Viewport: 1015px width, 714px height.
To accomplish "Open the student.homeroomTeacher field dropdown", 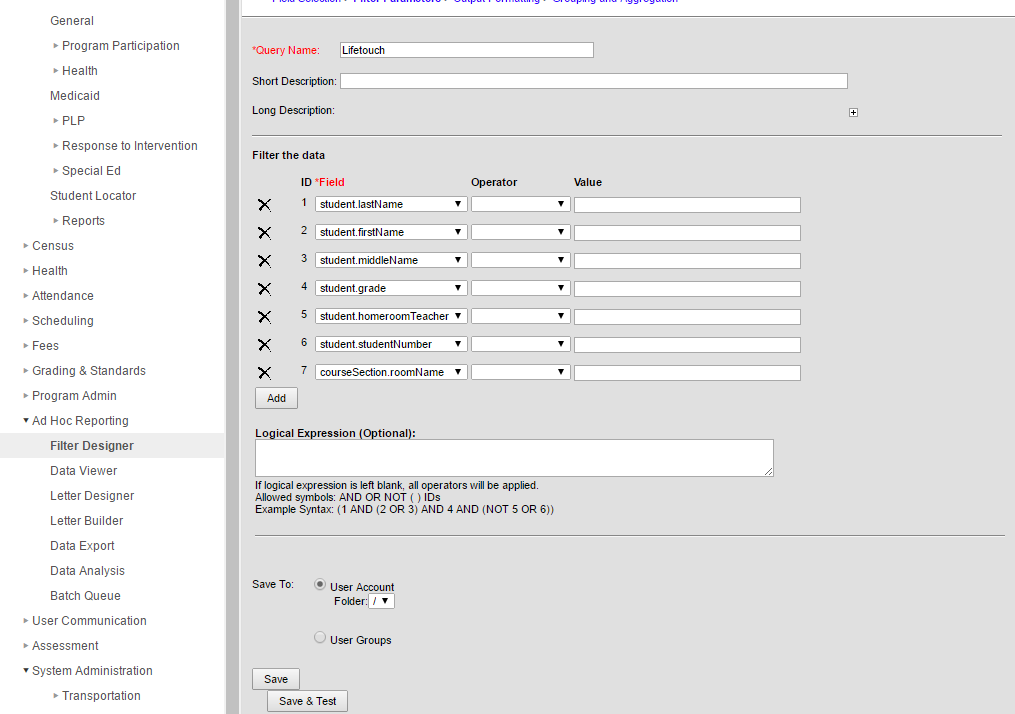I will (391, 316).
